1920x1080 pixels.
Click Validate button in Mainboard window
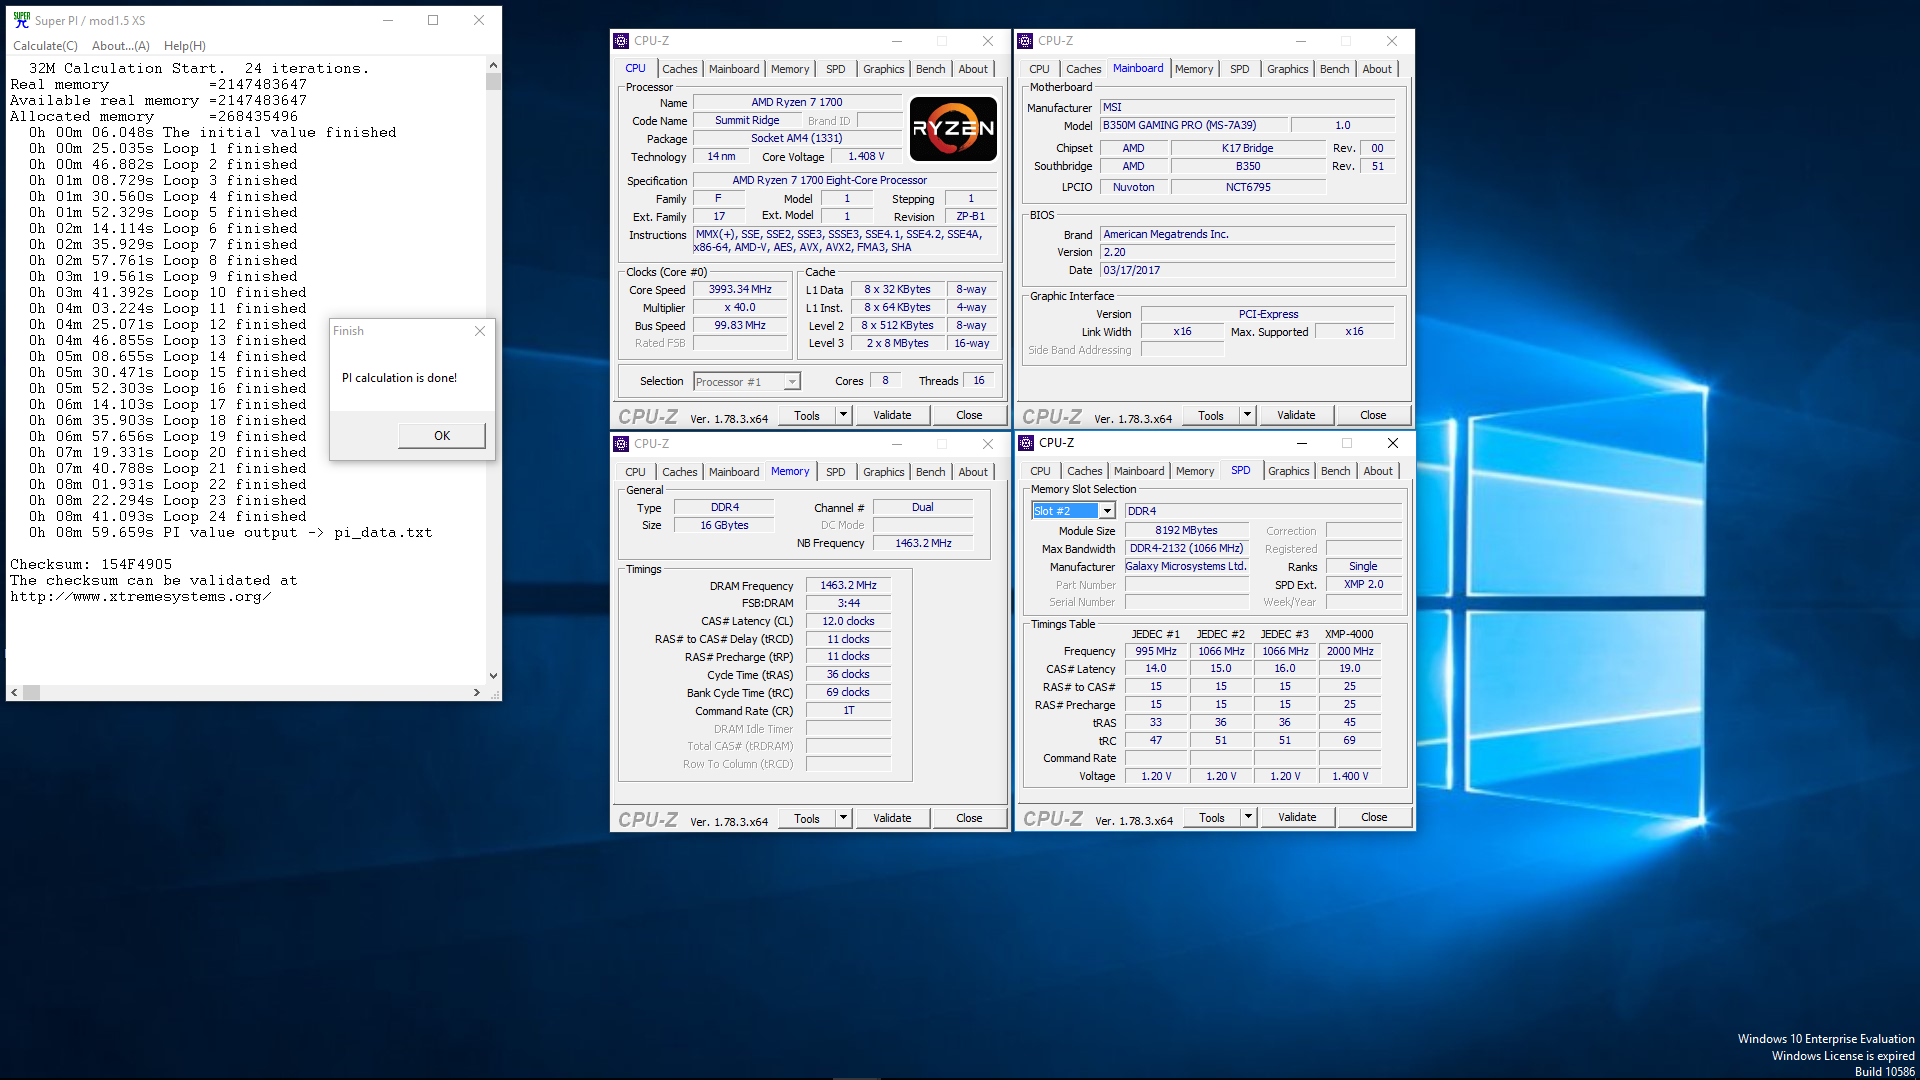click(1296, 415)
